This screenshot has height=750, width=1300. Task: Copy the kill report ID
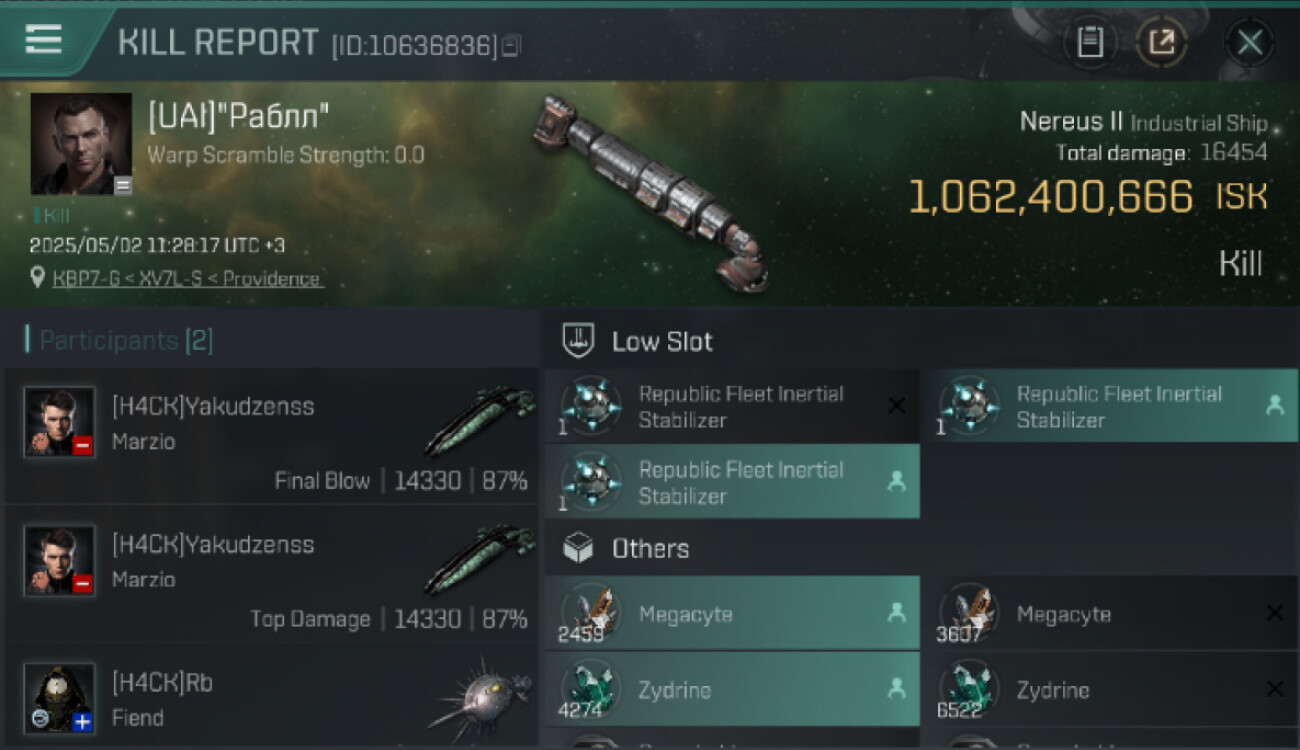511,45
